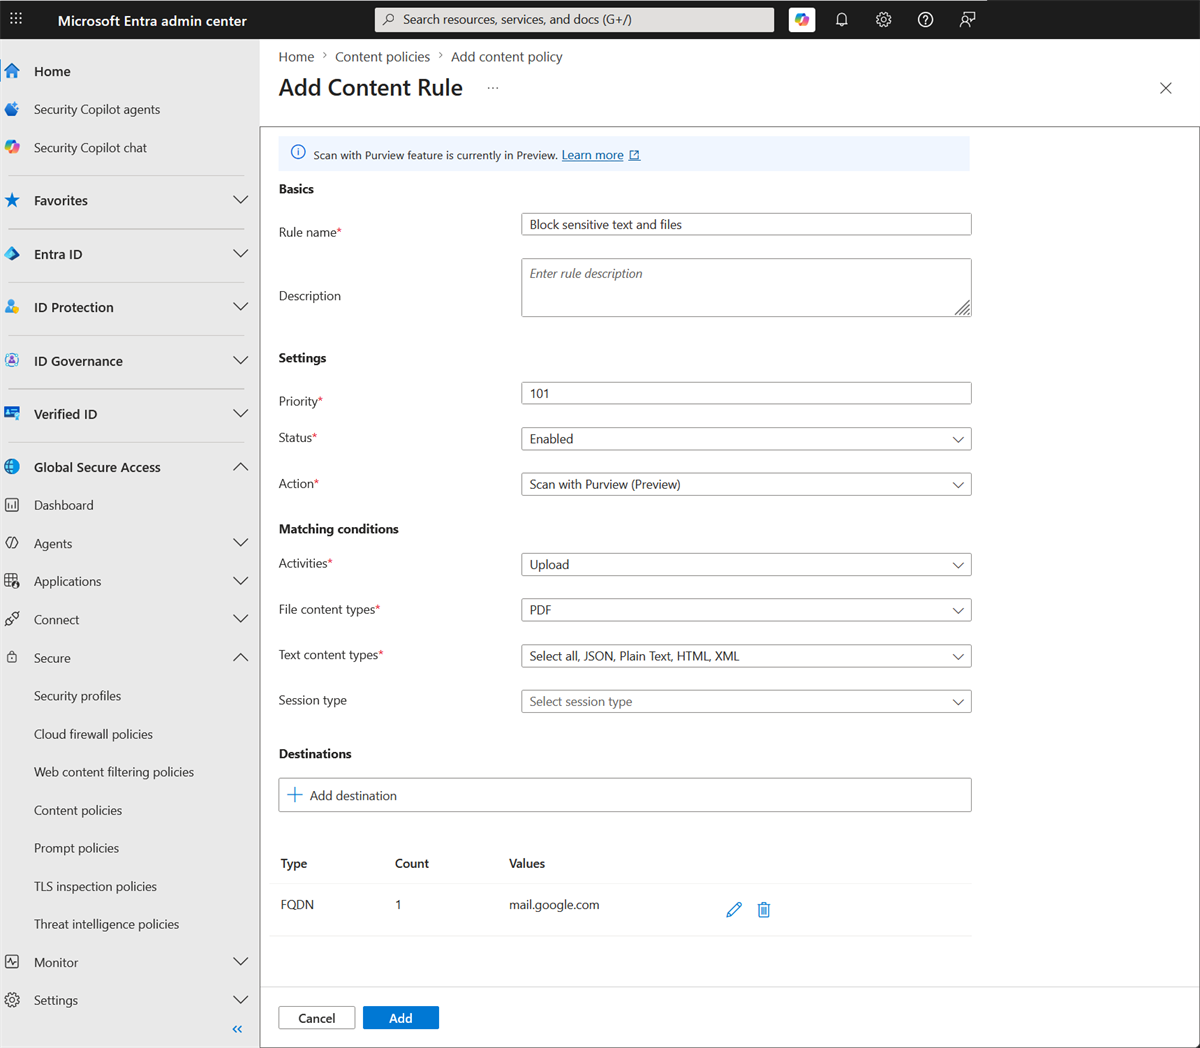Open the Activities dropdown showing Upload
Viewport: 1200px width, 1048px height.
[x=746, y=564]
